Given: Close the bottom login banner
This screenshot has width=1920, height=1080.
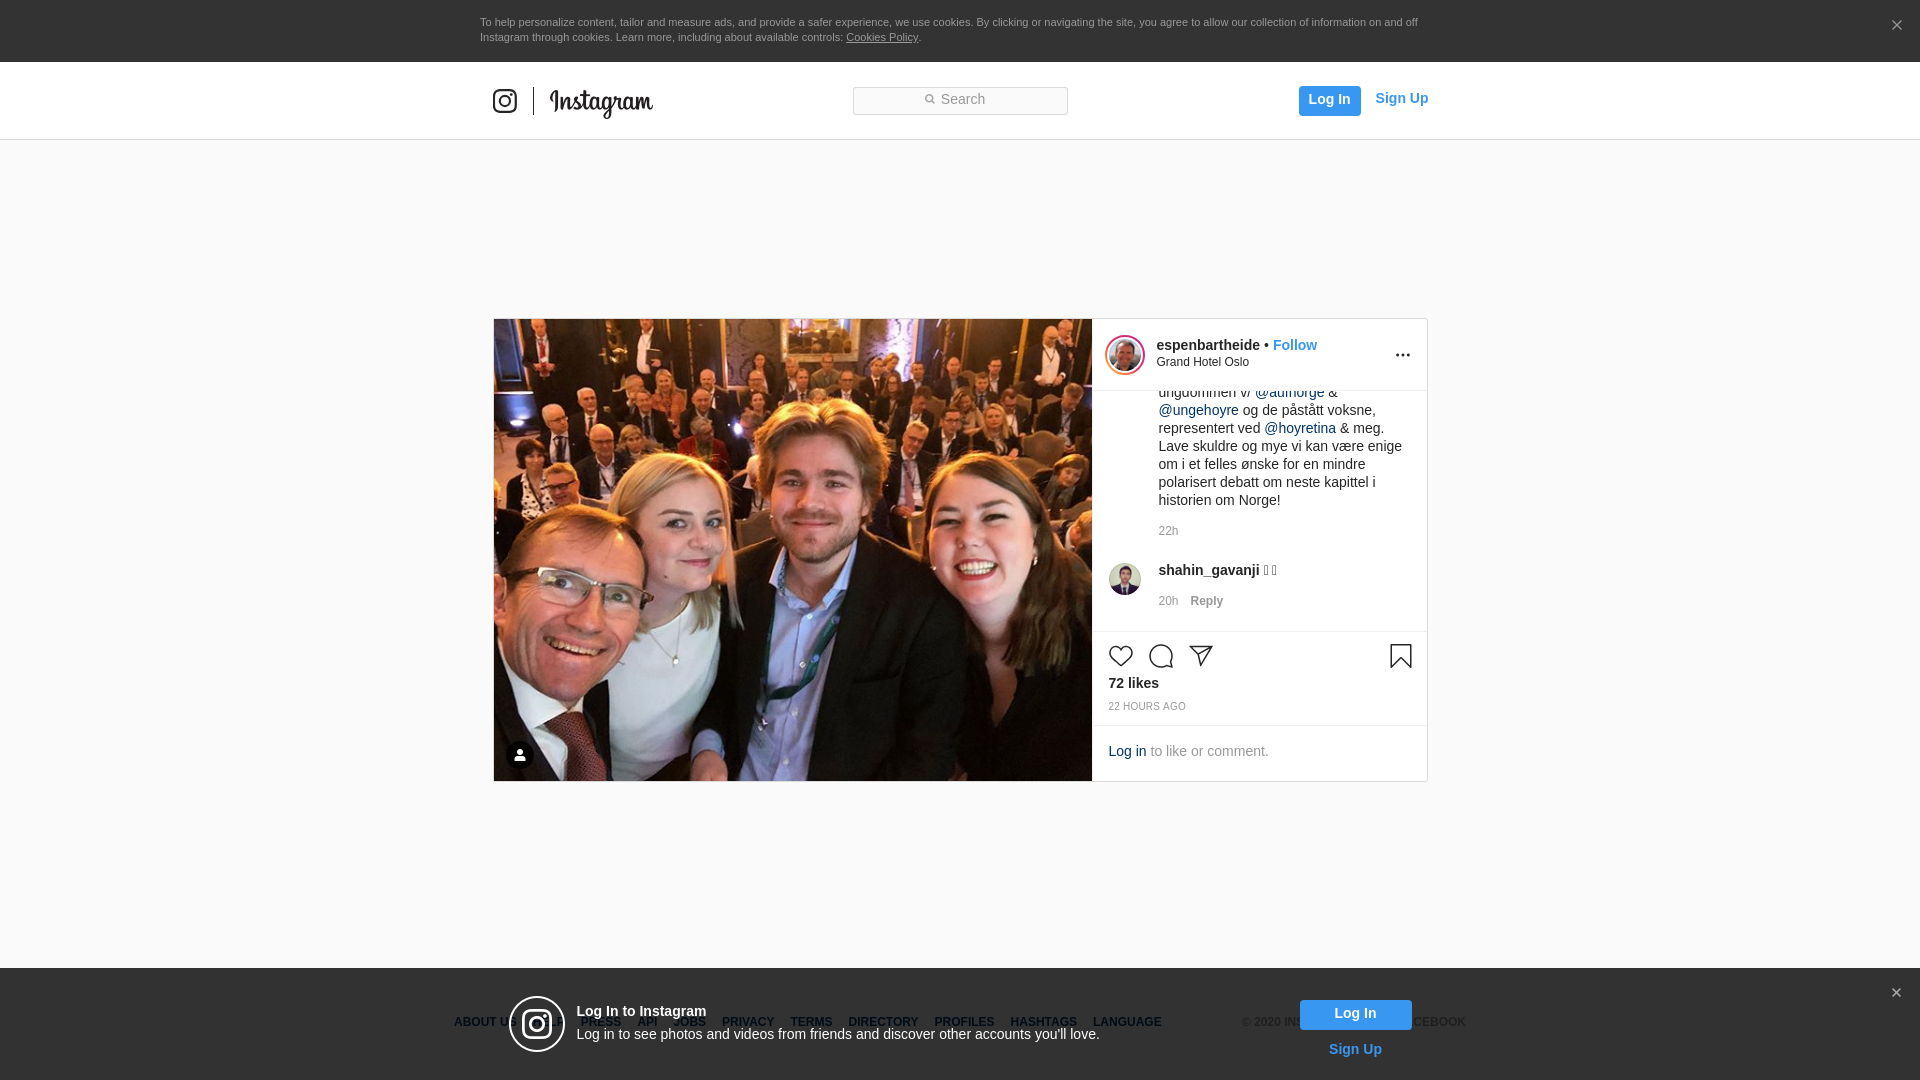Looking at the screenshot, I should (x=1895, y=993).
